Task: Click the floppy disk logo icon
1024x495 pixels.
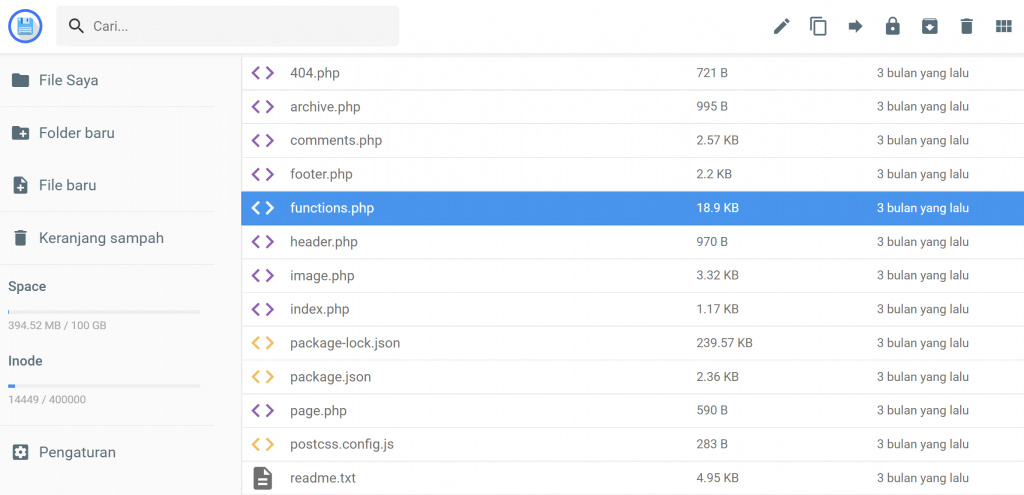Action: [25, 27]
